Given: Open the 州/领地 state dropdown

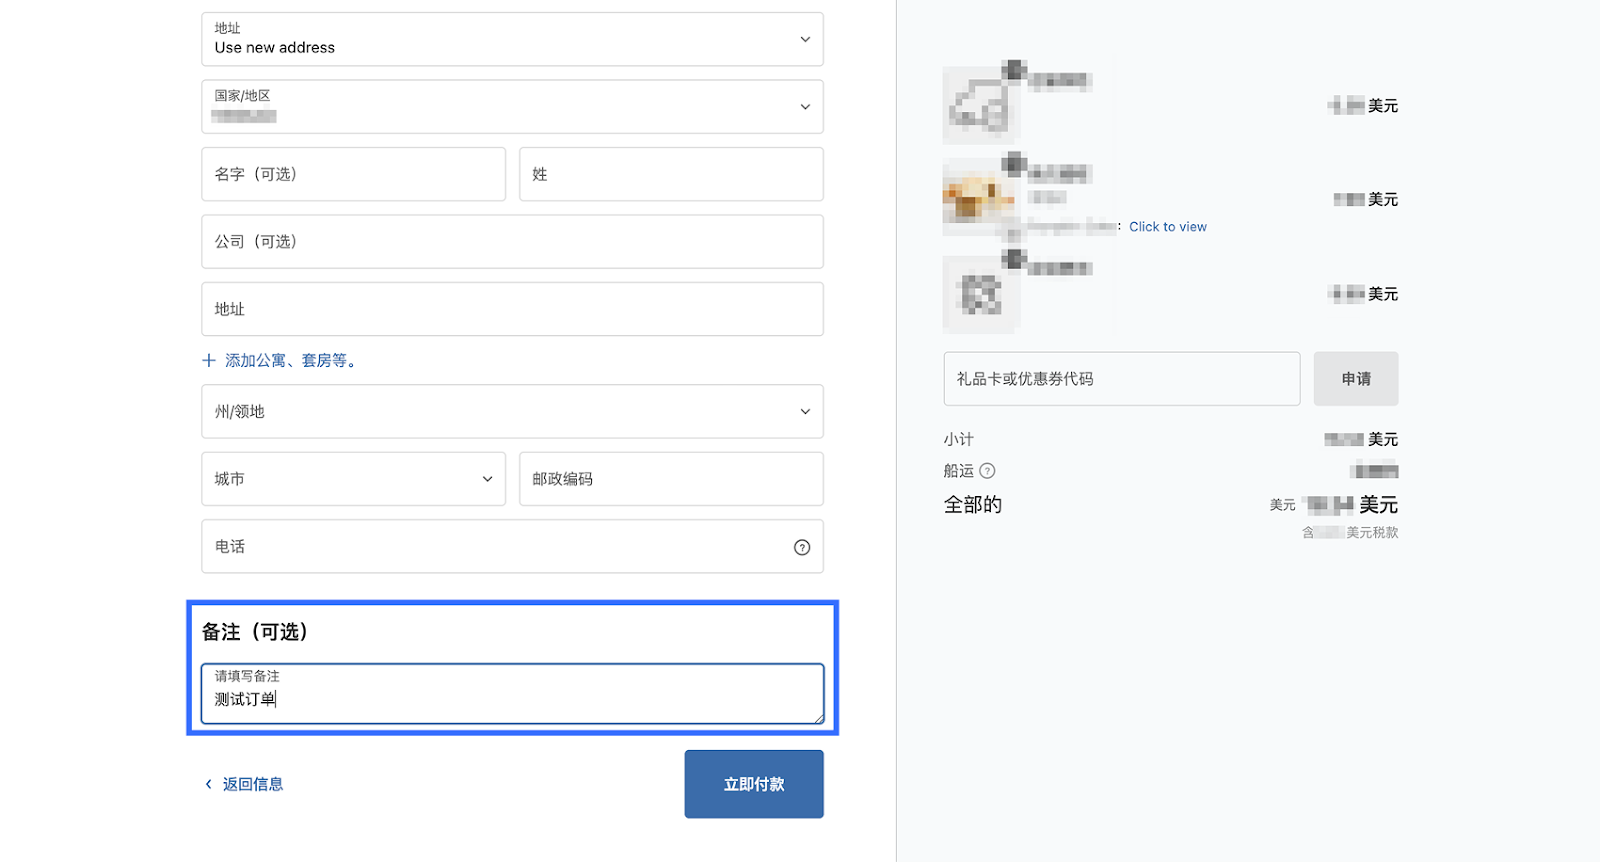Looking at the screenshot, I should click(511, 412).
